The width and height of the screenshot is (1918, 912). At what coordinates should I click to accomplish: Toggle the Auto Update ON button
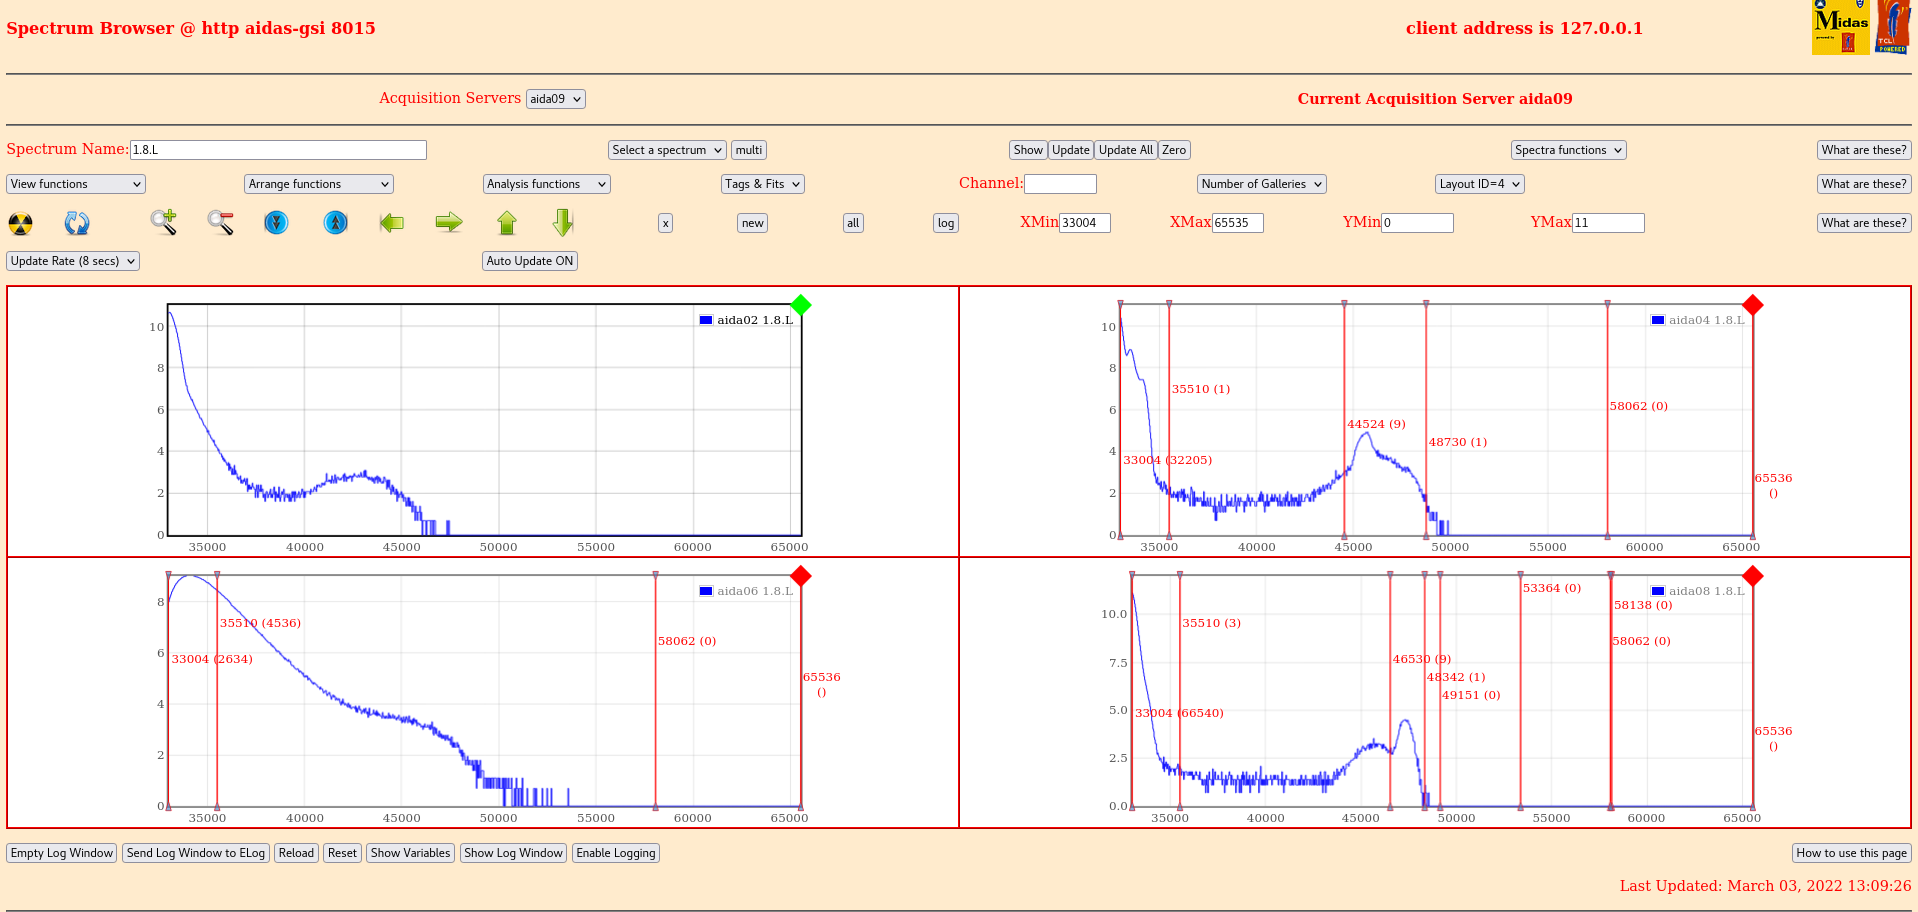click(530, 261)
